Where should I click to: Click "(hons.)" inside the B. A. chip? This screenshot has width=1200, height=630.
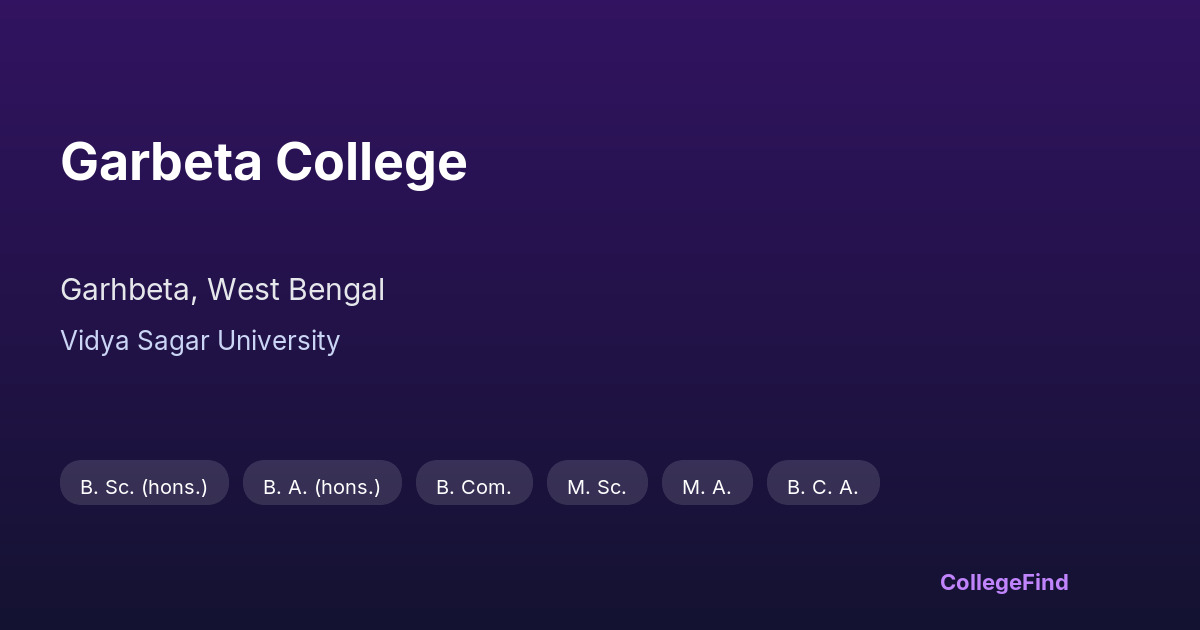click(x=348, y=487)
